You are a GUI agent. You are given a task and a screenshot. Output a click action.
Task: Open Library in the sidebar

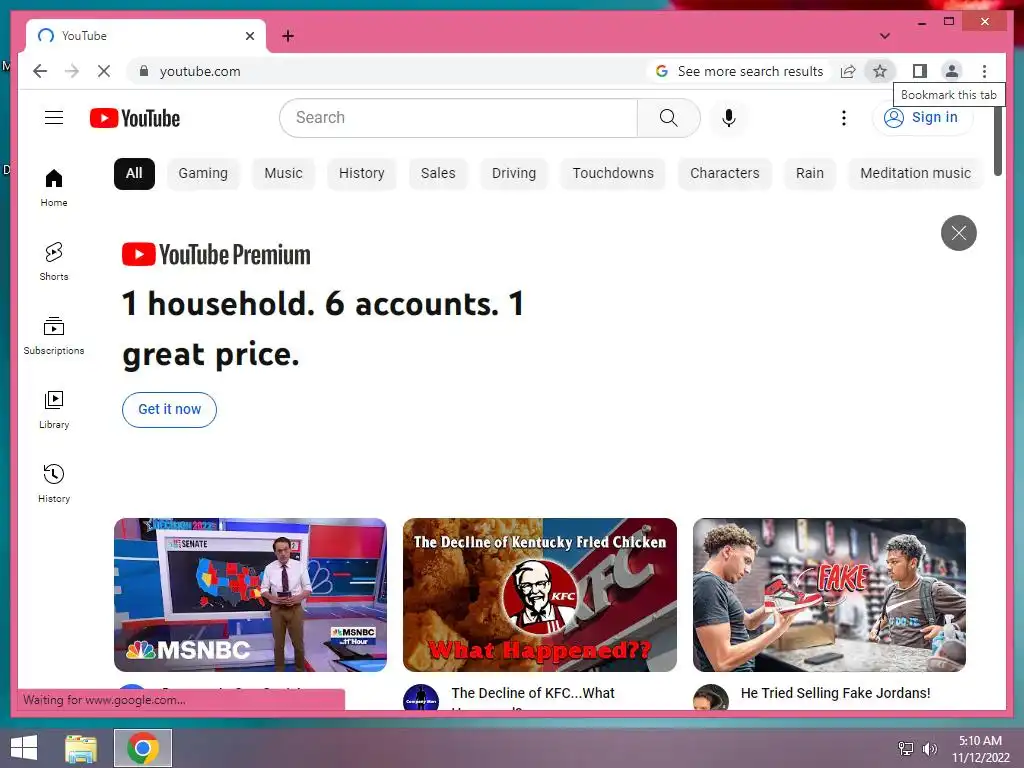pyautogui.click(x=54, y=409)
